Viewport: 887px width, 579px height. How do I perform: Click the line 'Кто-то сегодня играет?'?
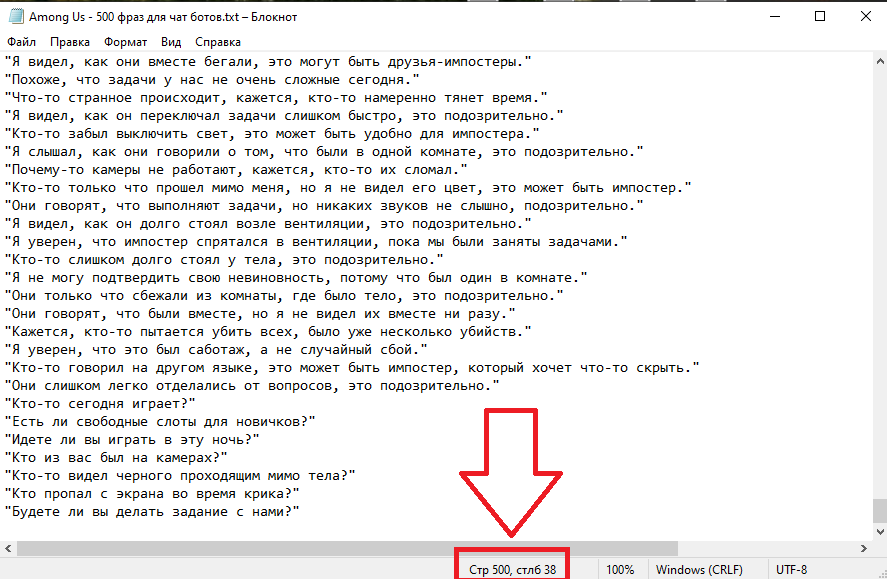tap(100, 403)
